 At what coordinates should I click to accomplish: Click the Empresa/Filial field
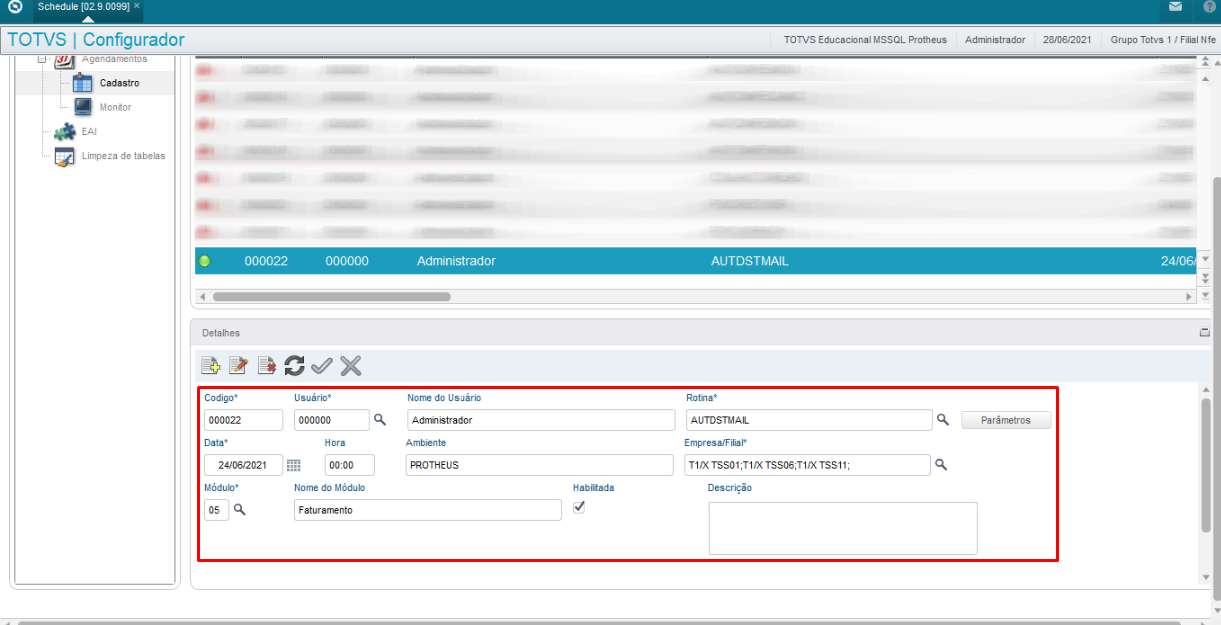coord(808,465)
